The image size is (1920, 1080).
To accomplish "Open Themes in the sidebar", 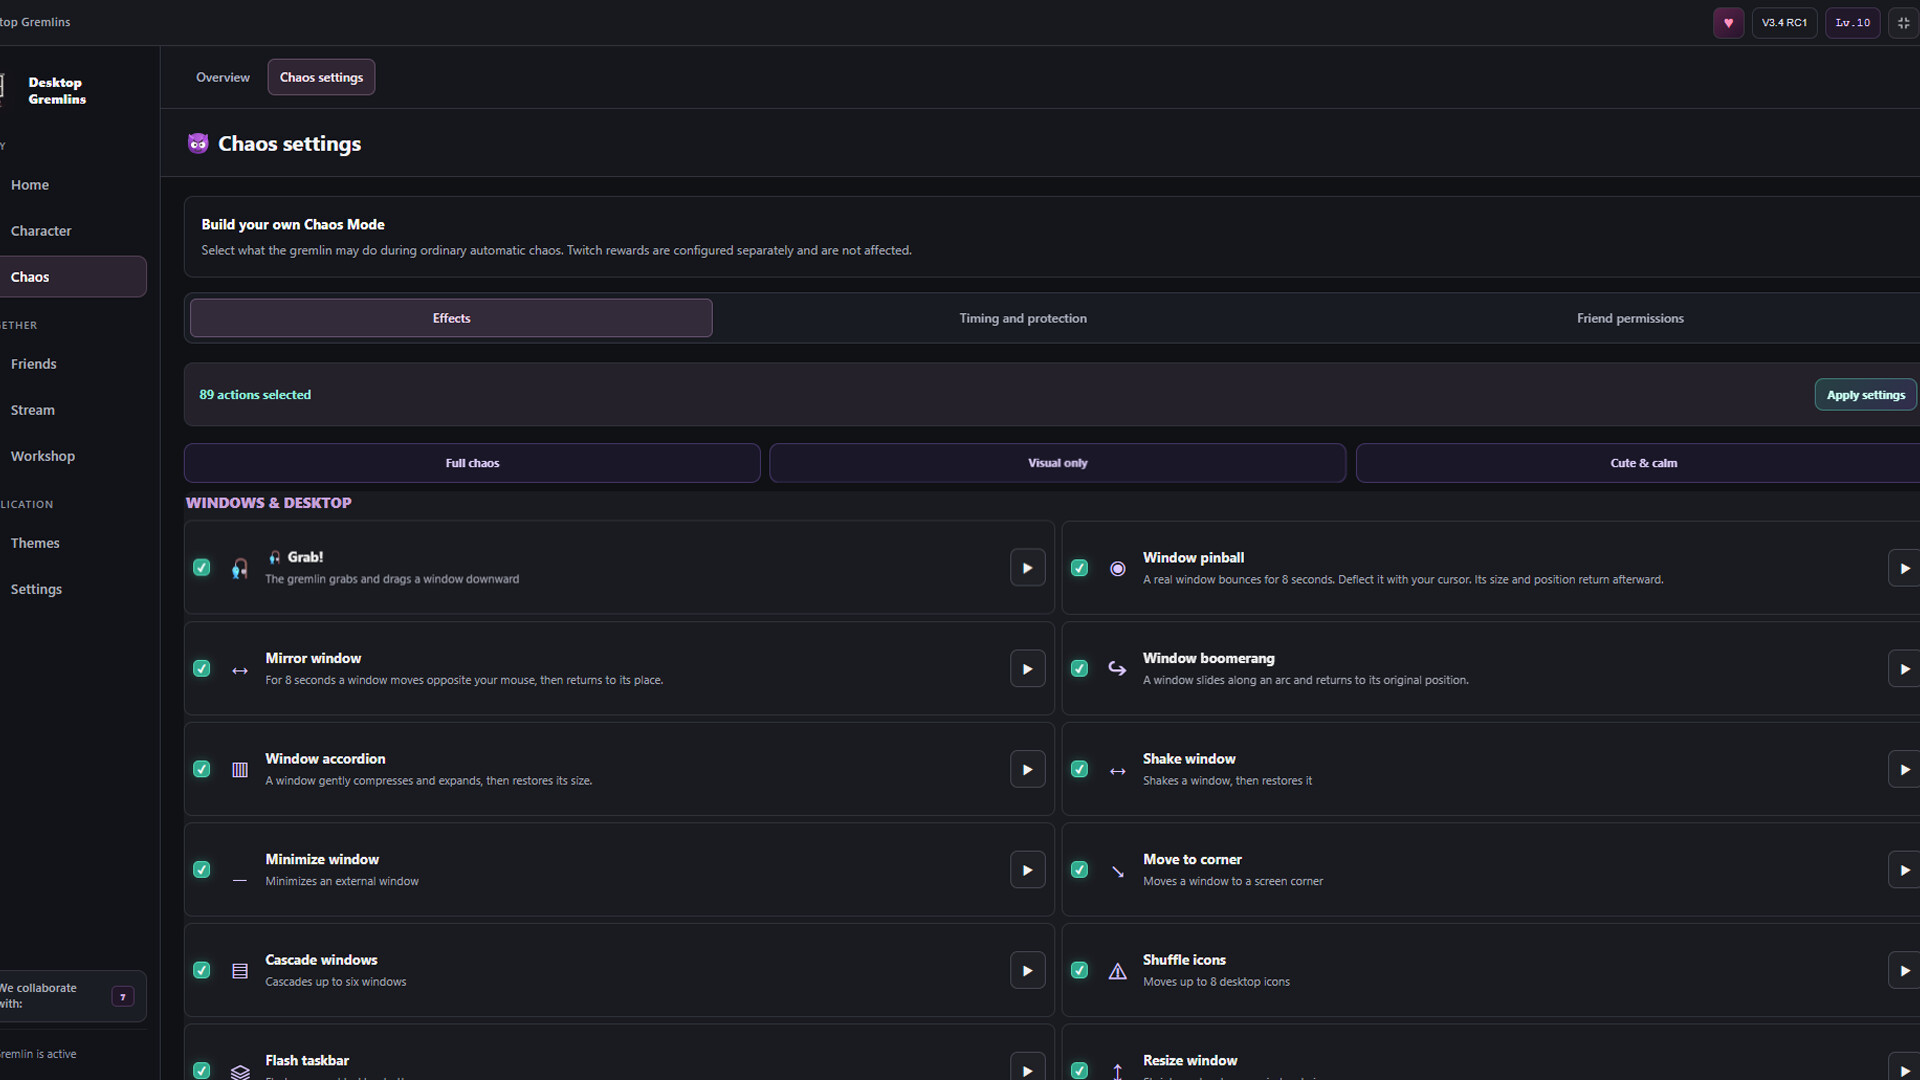I will (x=73, y=543).
